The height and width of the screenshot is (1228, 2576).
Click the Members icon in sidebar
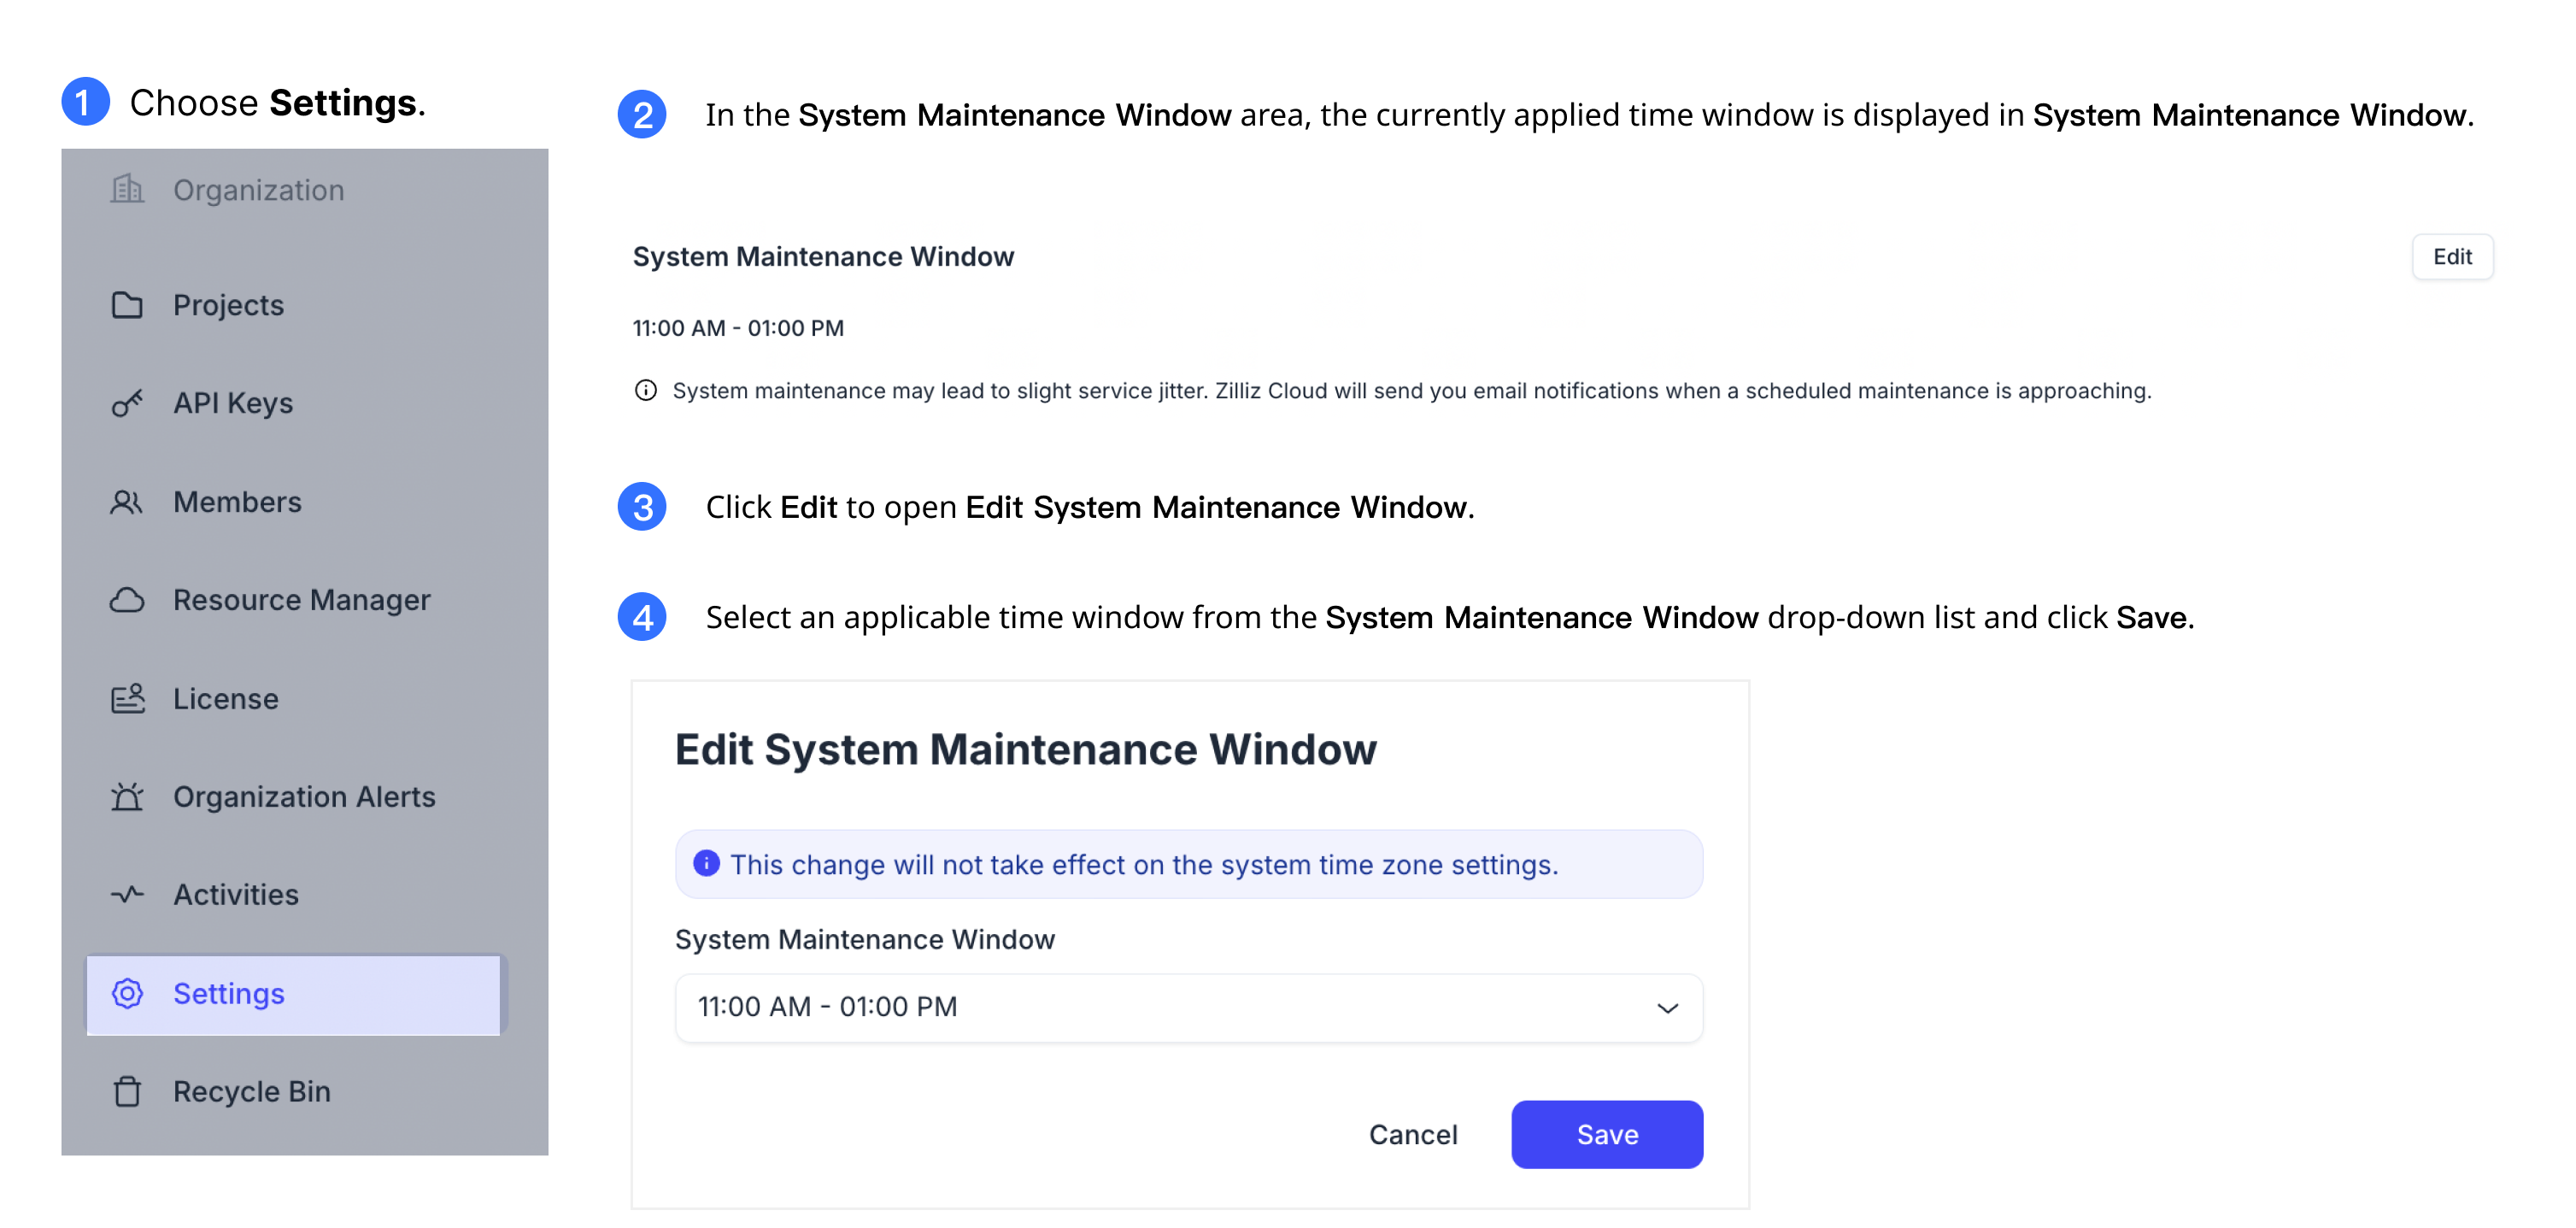click(128, 500)
